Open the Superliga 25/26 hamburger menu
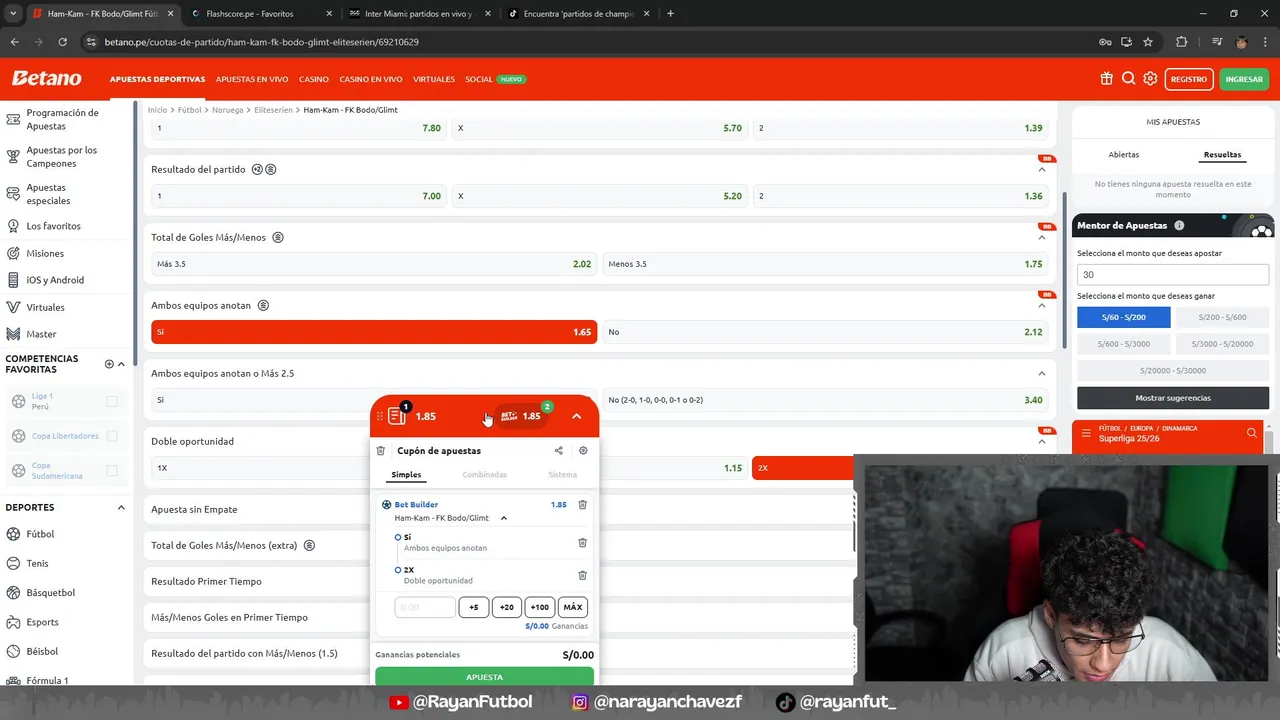Image resolution: width=1280 pixels, height=720 pixels. pyautogui.click(x=1086, y=434)
